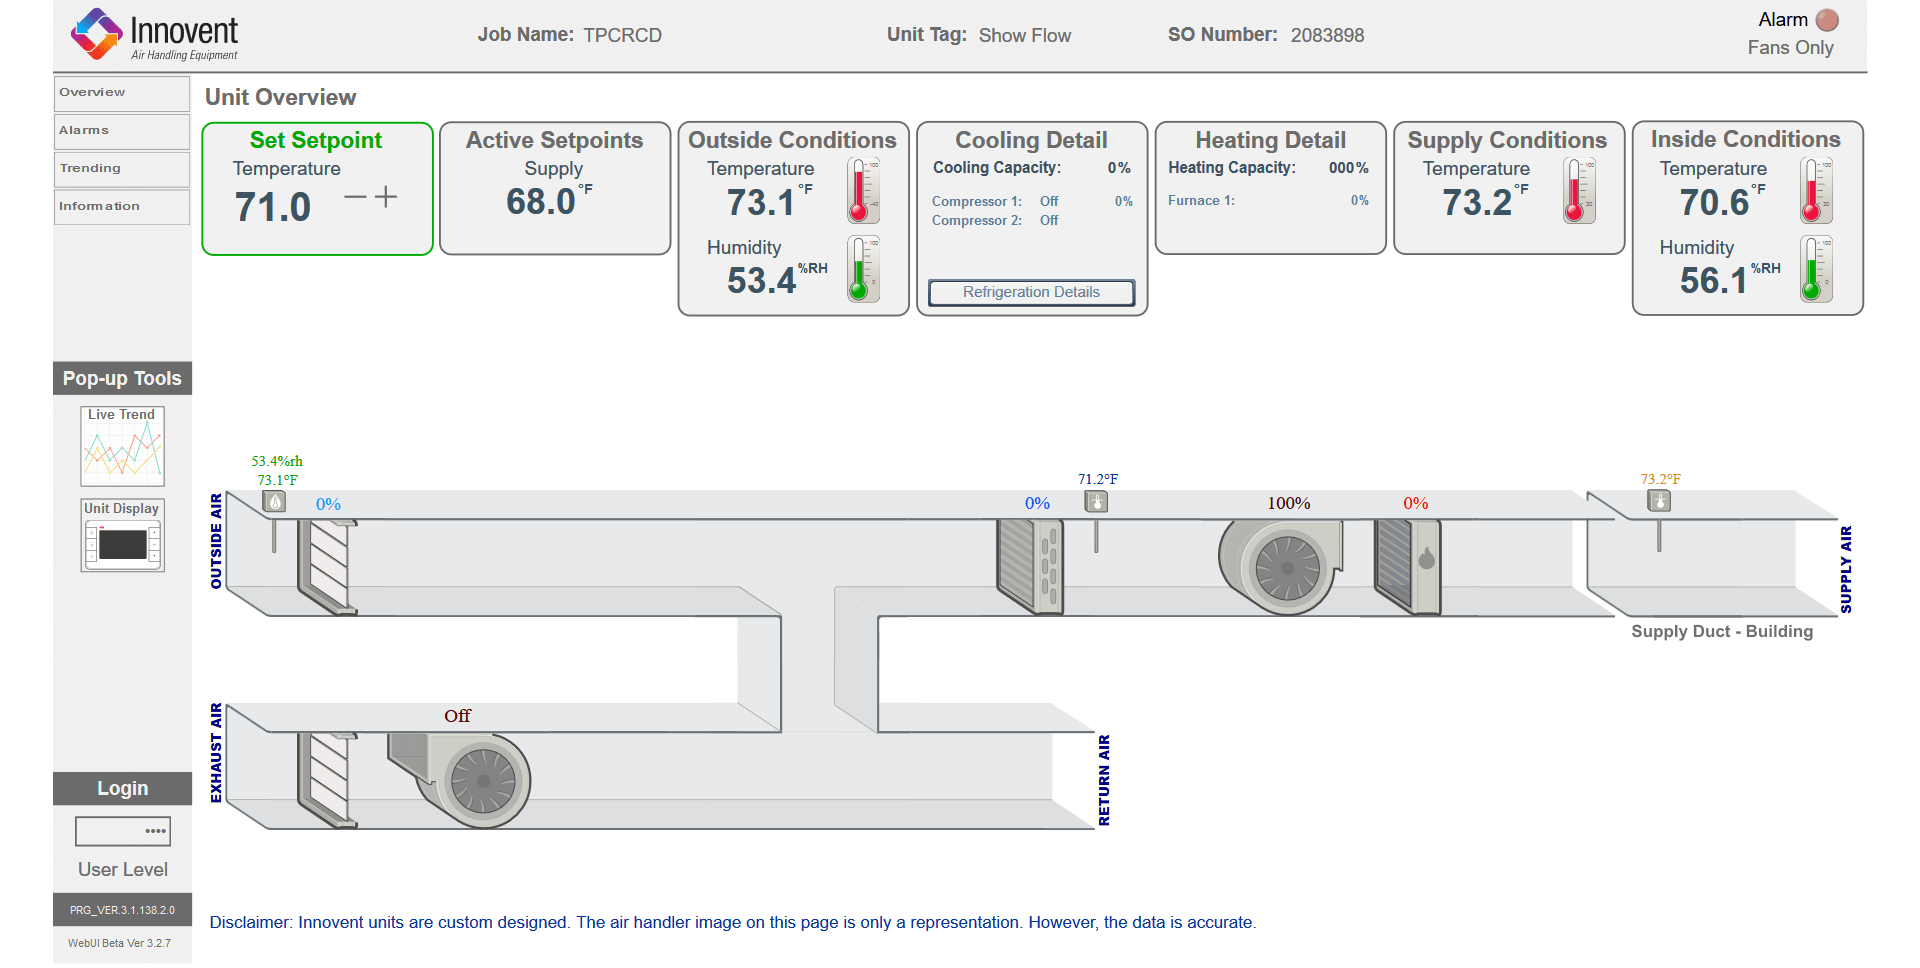Click the setpoint value 71.0

[x=273, y=207]
